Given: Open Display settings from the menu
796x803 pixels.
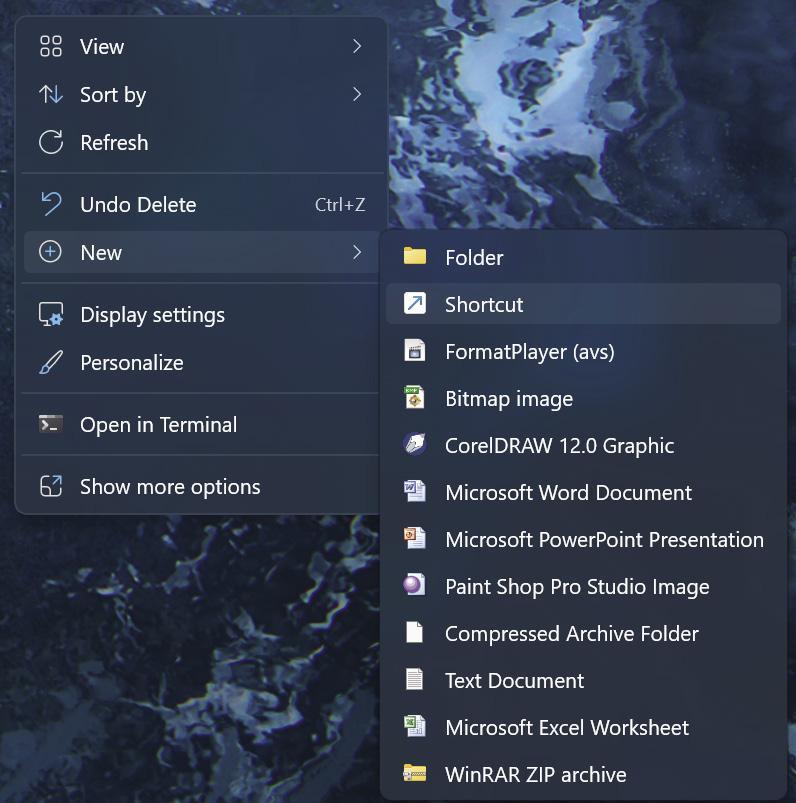Looking at the screenshot, I should (x=201, y=315).
